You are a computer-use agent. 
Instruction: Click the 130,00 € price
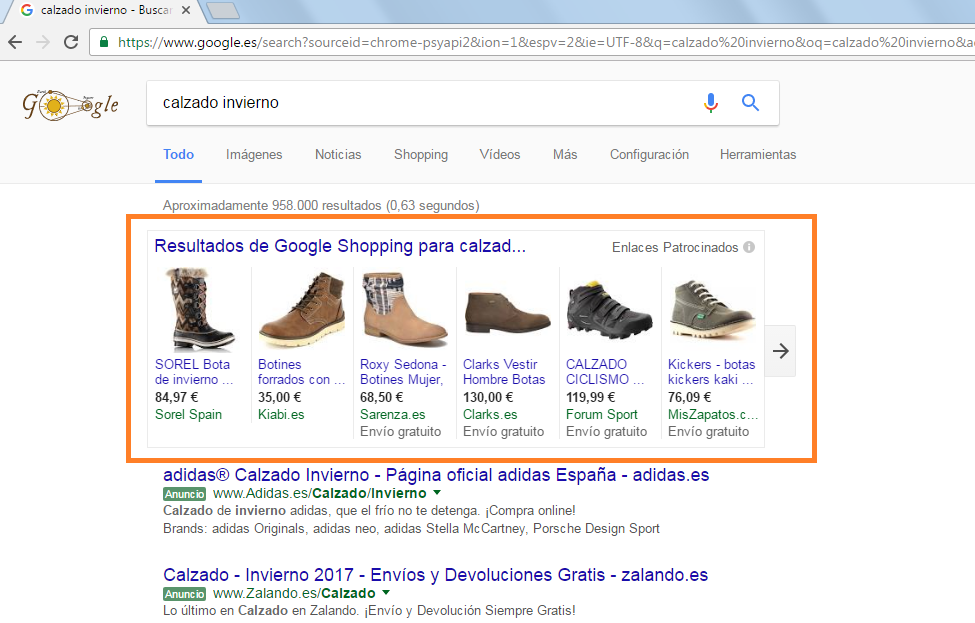488,397
